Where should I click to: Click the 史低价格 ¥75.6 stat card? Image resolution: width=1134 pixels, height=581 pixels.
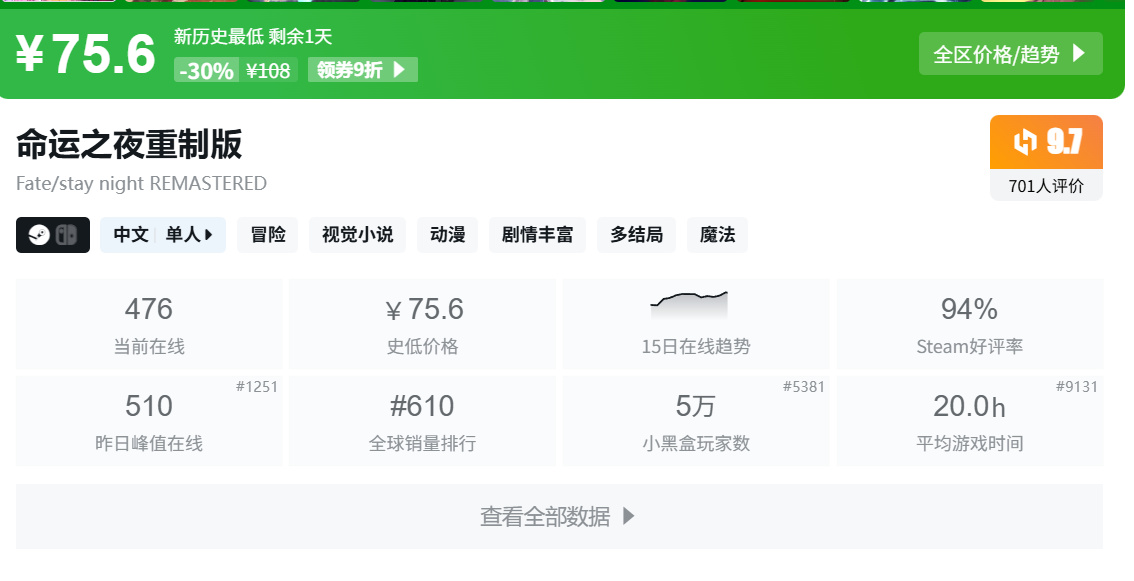pyautogui.click(x=422, y=323)
